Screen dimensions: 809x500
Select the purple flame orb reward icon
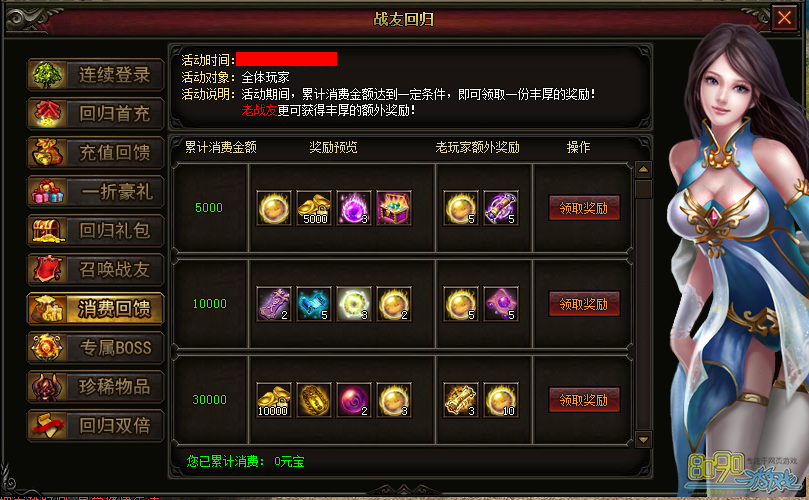coord(353,208)
